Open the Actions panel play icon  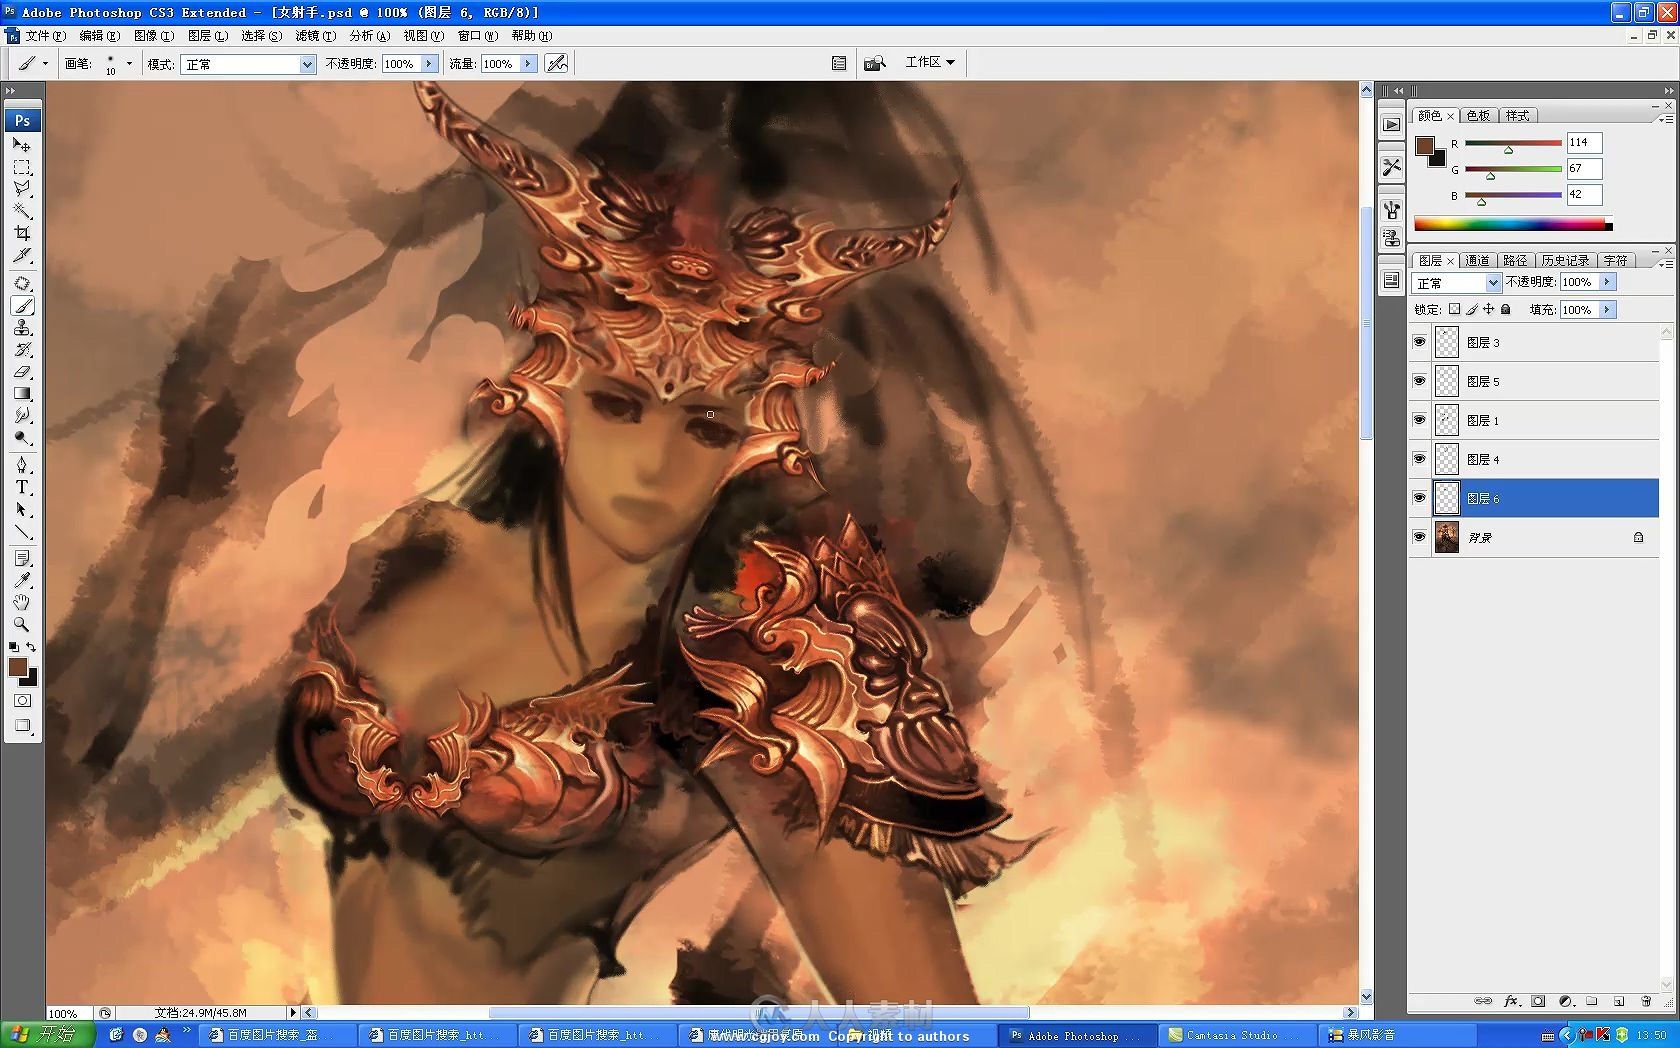[x=1391, y=124]
